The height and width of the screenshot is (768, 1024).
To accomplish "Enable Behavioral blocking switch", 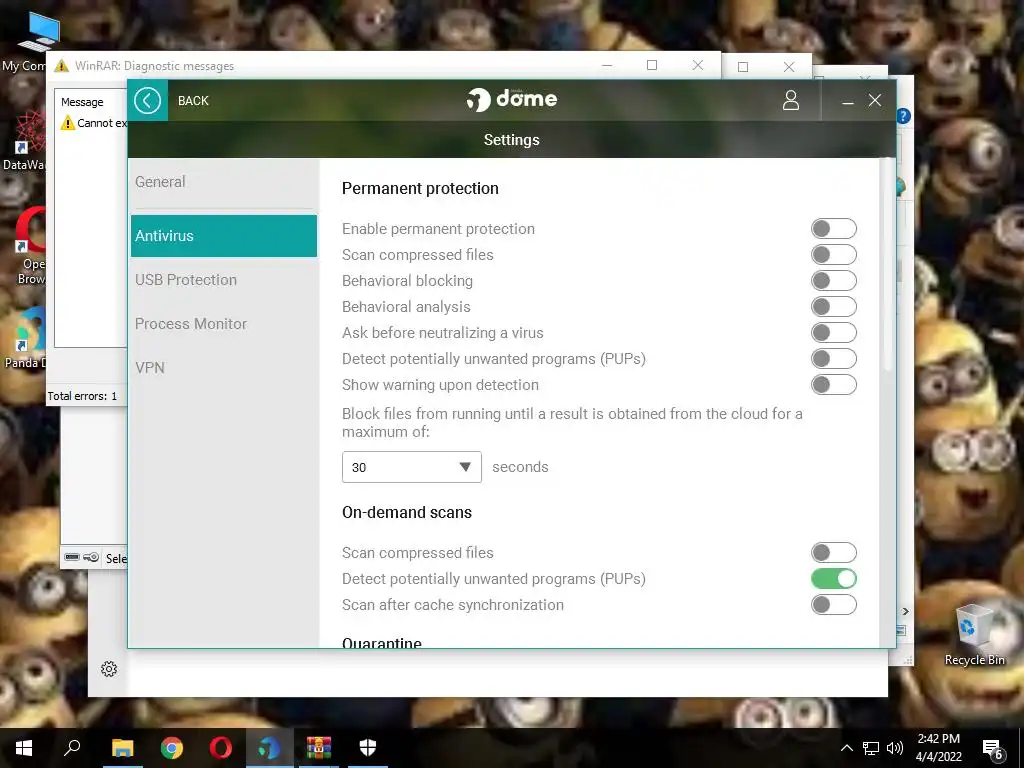I will pos(833,281).
